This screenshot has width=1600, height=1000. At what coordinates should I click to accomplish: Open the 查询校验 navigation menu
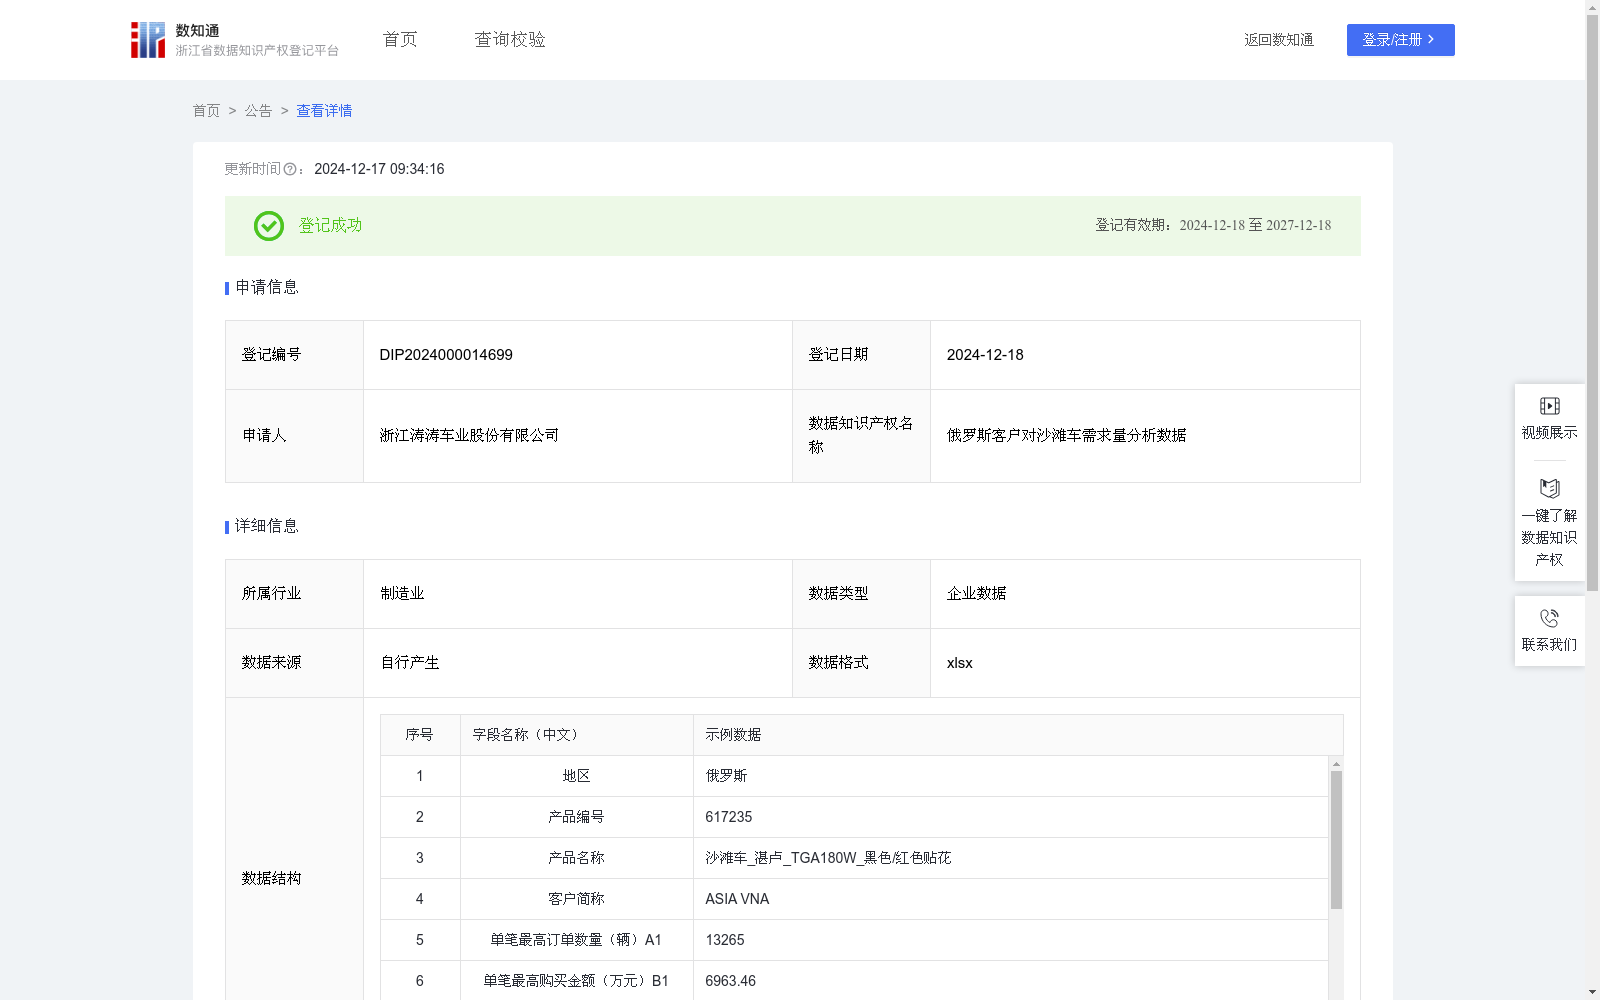510,39
